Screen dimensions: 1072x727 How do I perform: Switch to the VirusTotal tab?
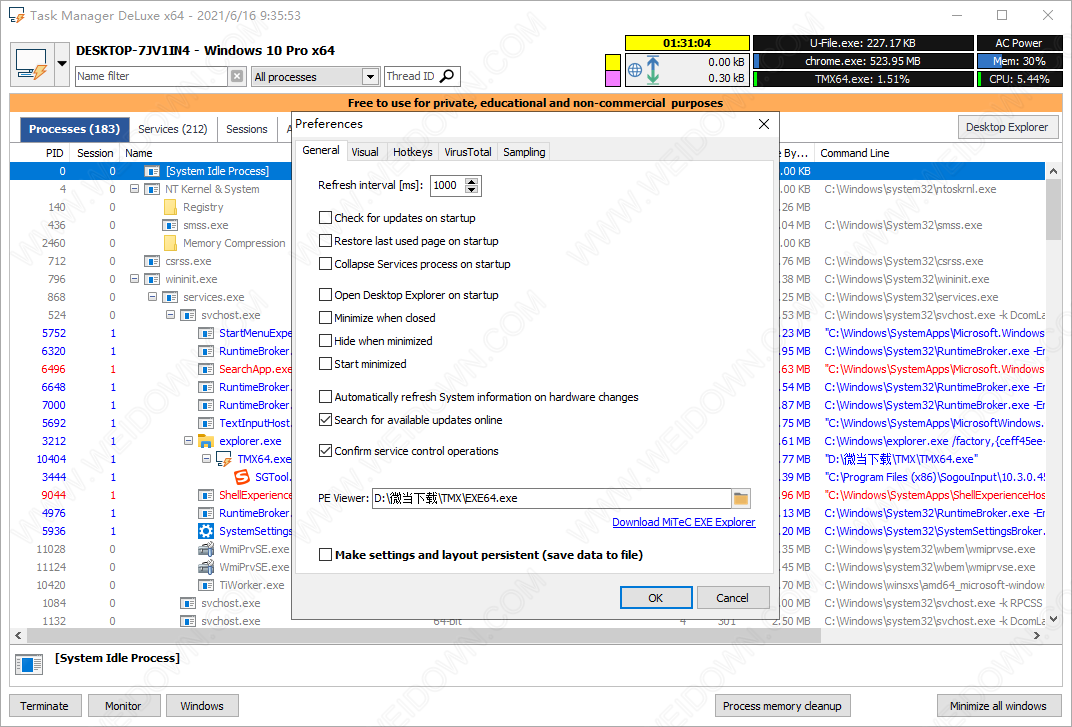(x=467, y=152)
